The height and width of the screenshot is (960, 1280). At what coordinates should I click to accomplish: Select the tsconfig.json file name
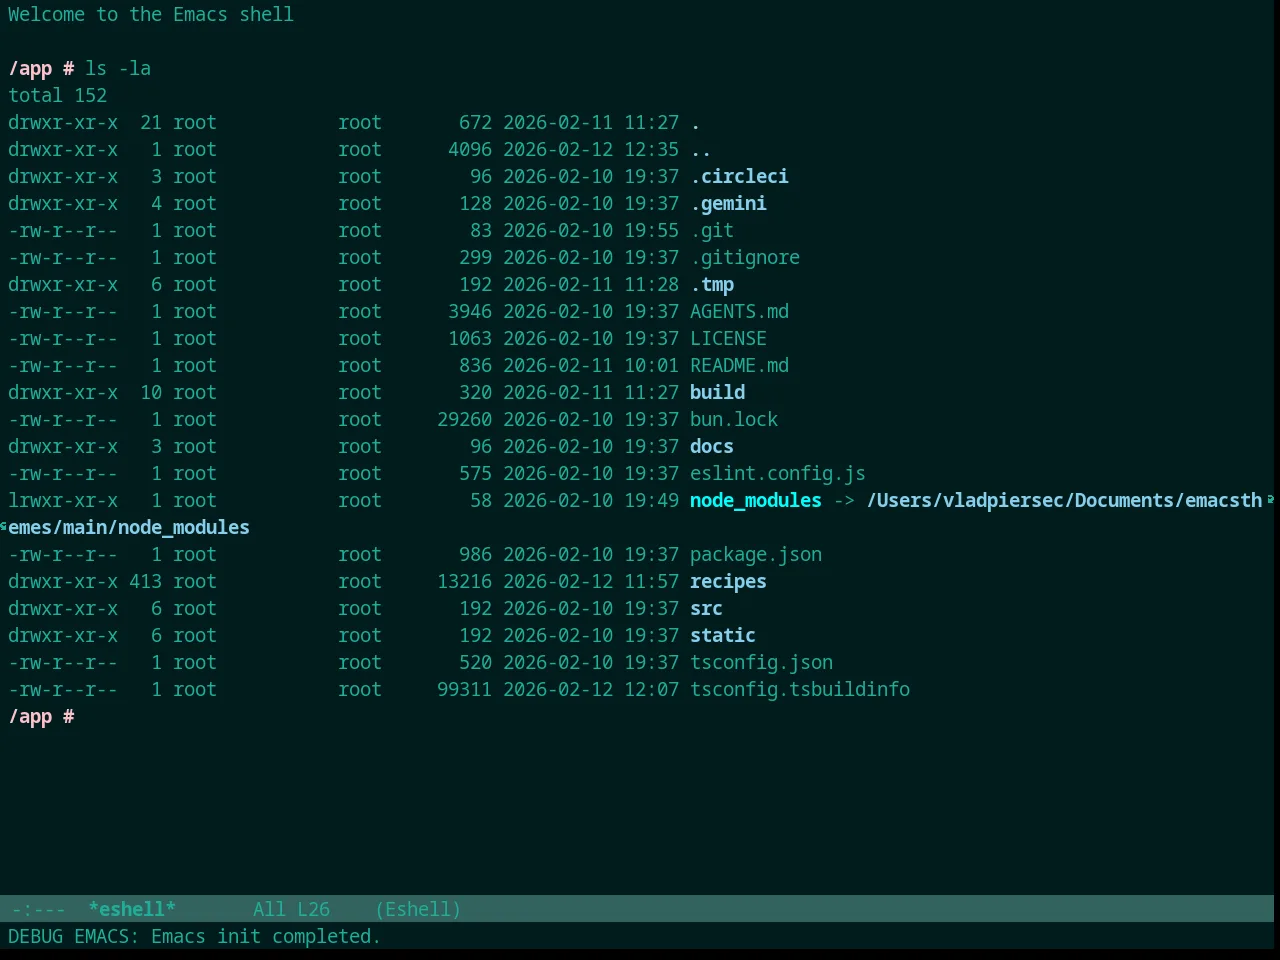(761, 662)
